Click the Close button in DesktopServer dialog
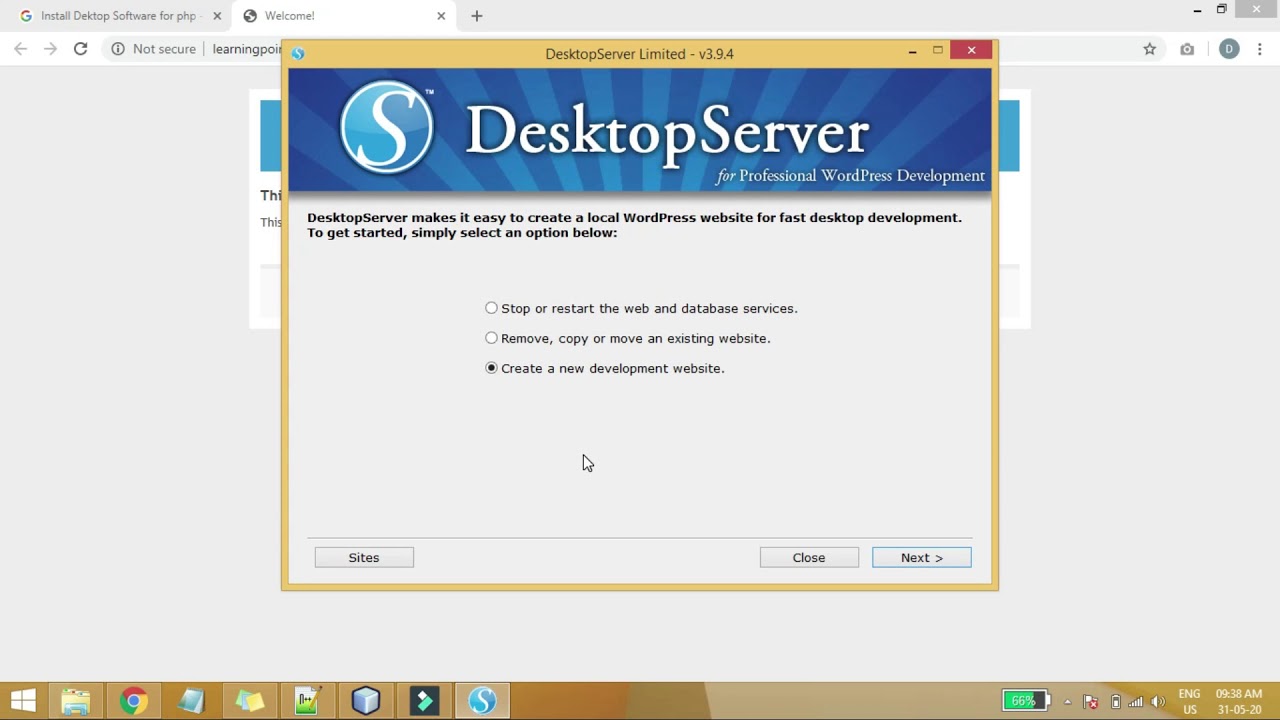Image resolution: width=1280 pixels, height=720 pixels. coord(809,557)
